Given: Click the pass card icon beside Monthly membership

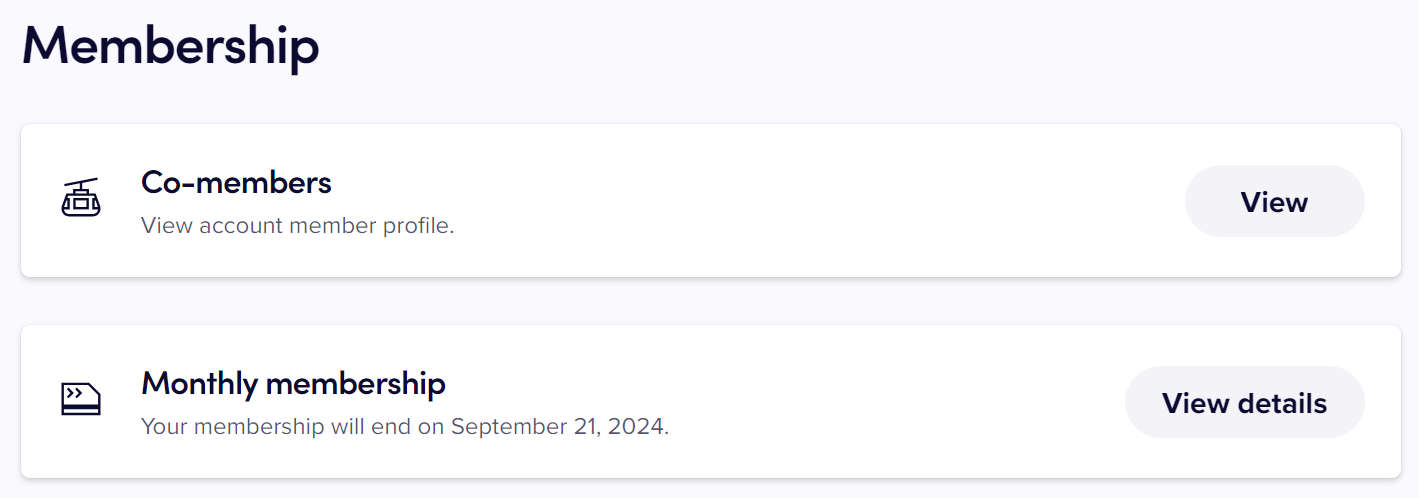Looking at the screenshot, I should pos(81,399).
